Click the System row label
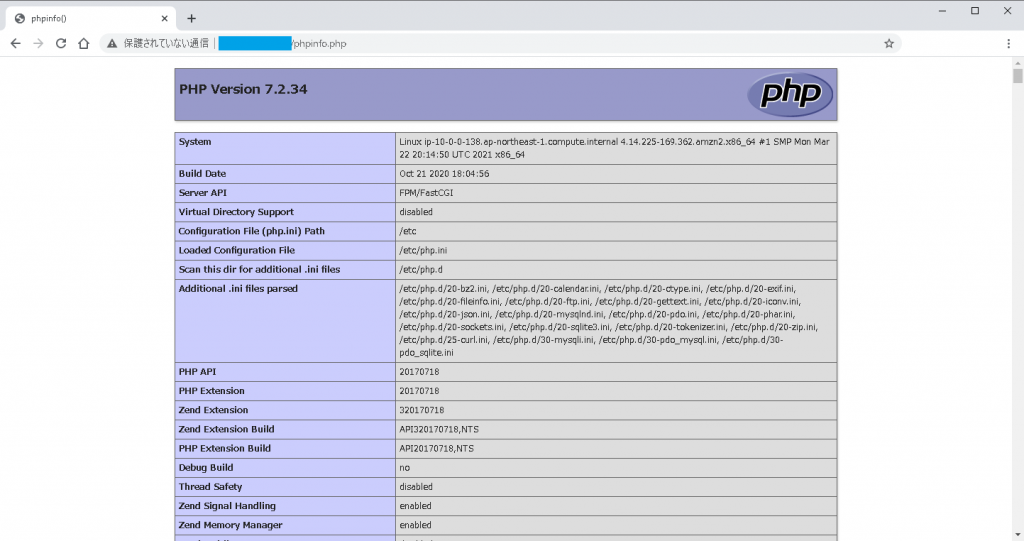The width and height of the screenshot is (1024, 541). click(x=195, y=142)
